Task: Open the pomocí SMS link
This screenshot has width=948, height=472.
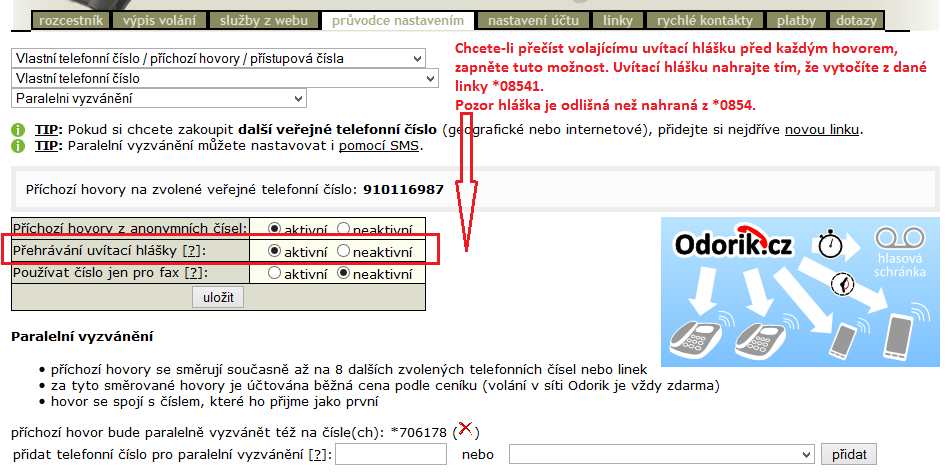Action: 379,147
